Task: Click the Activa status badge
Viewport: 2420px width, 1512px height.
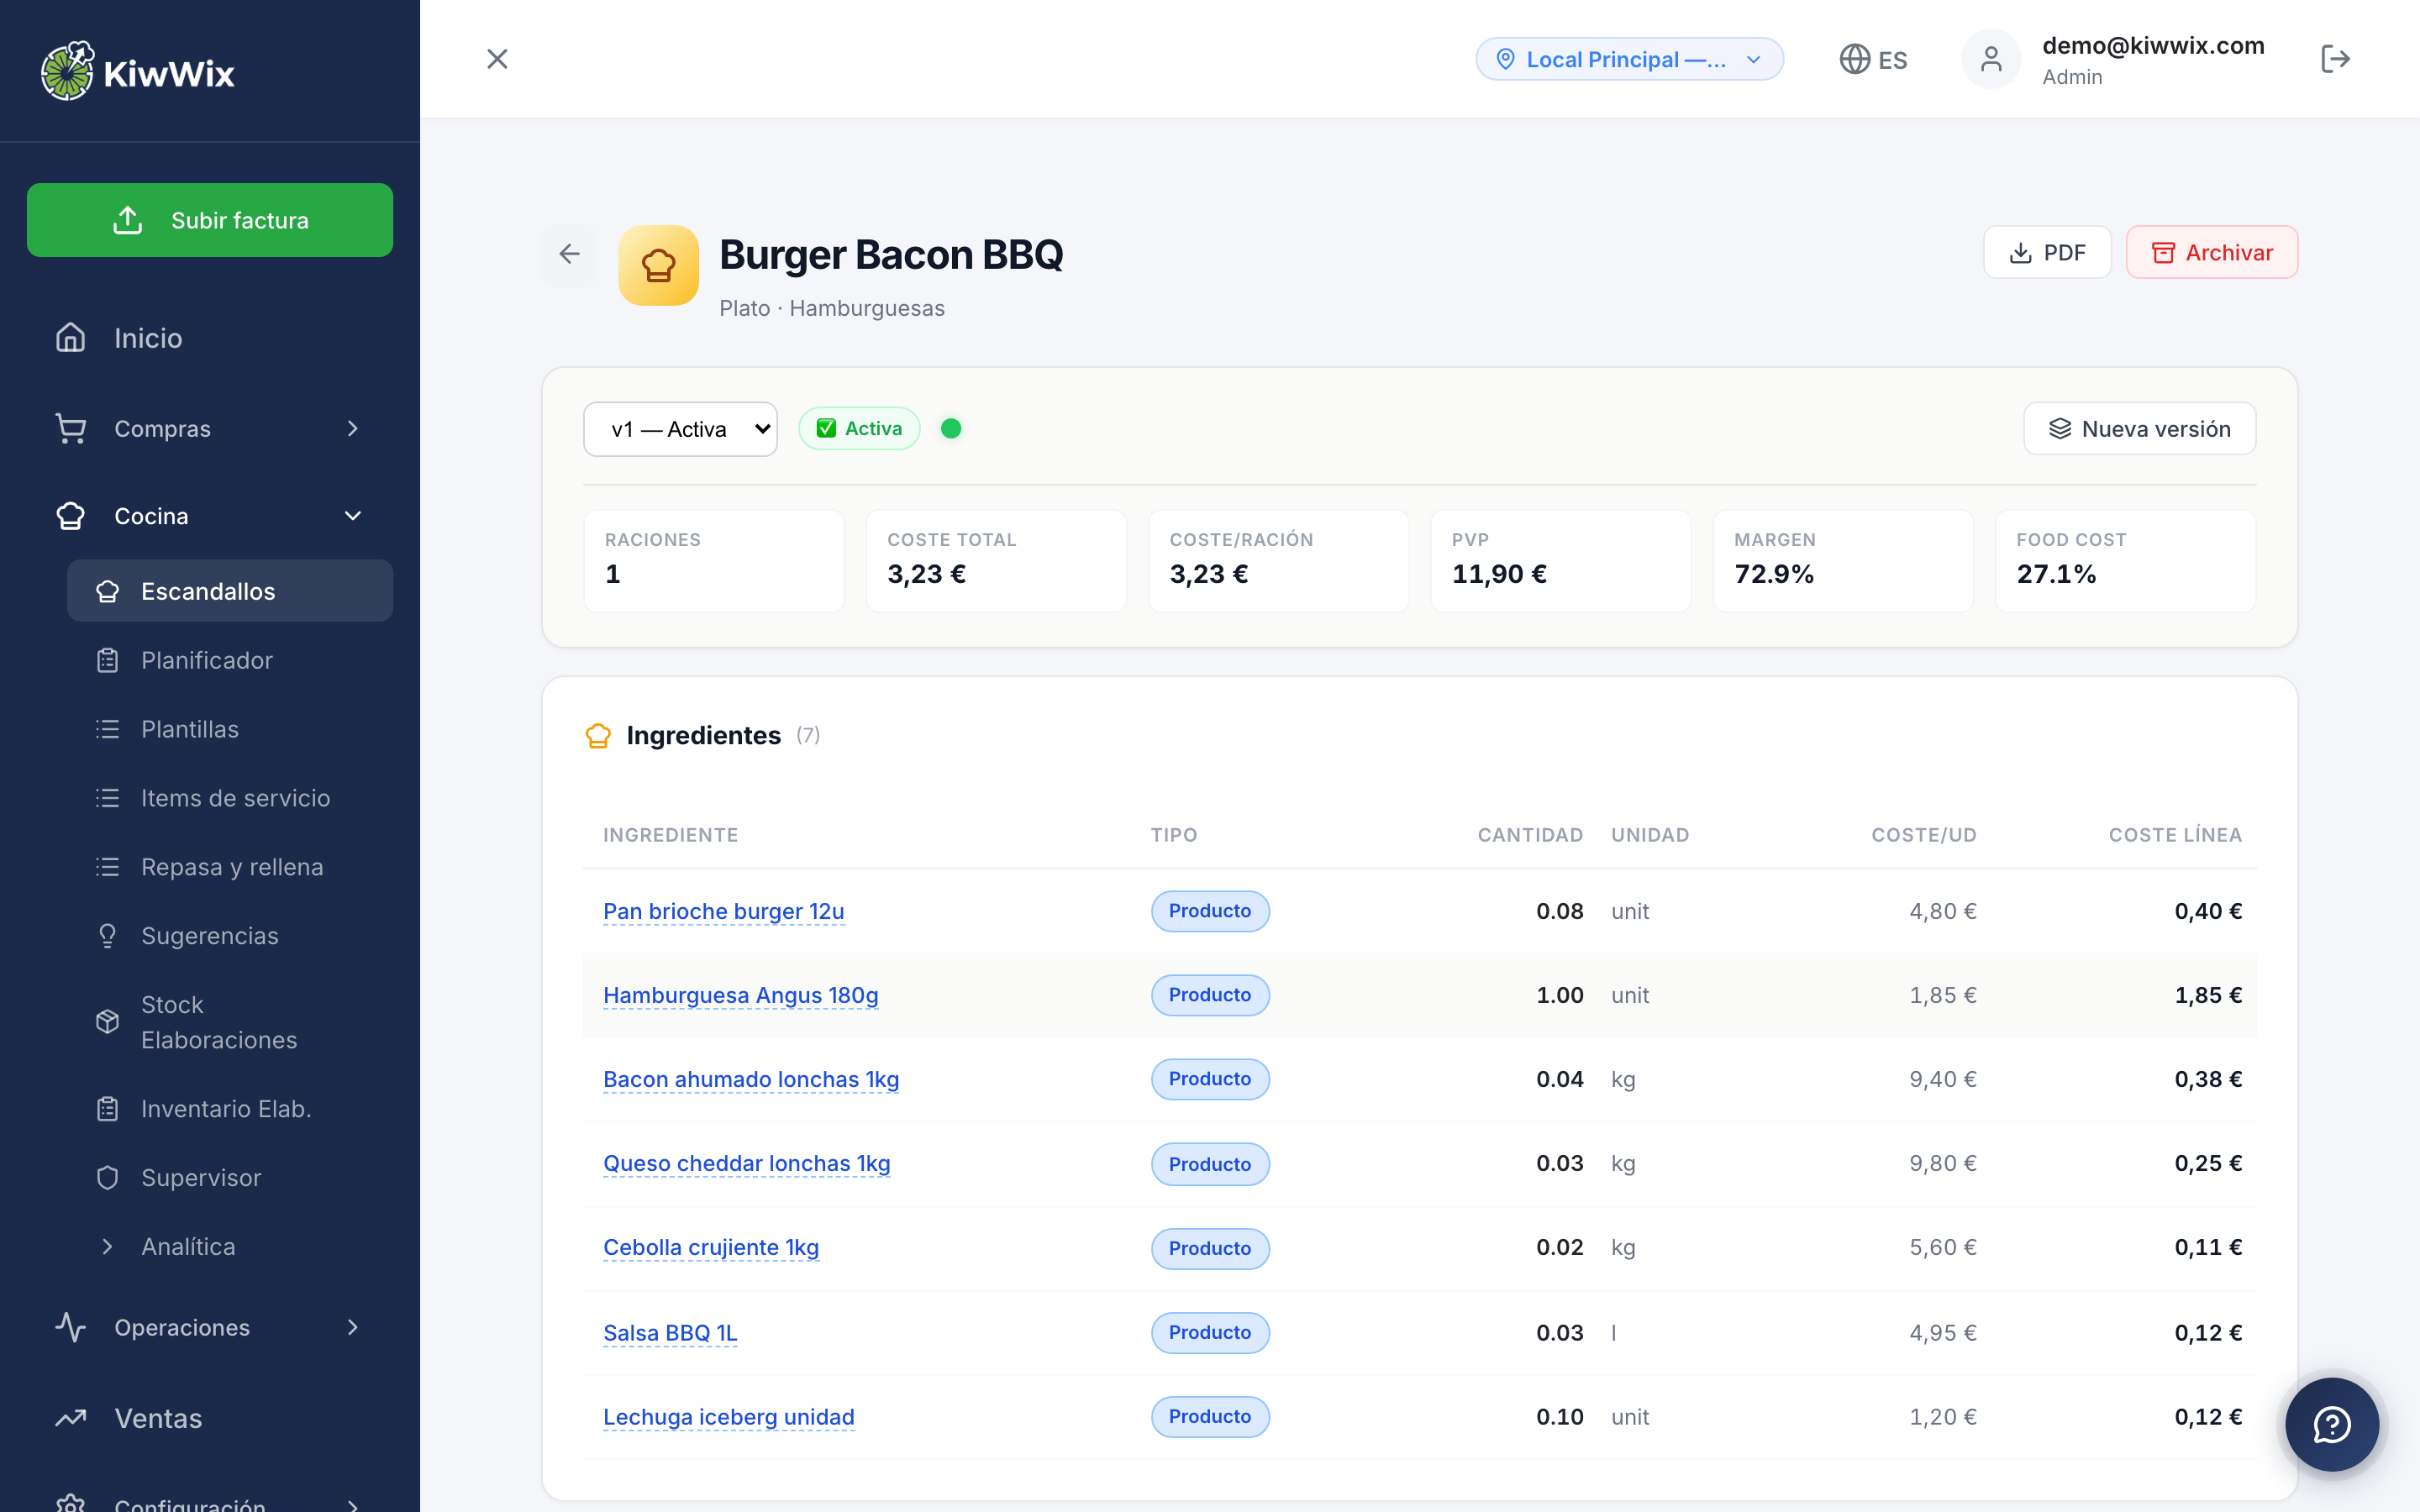Action: pyautogui.click(x=859, y=429)
